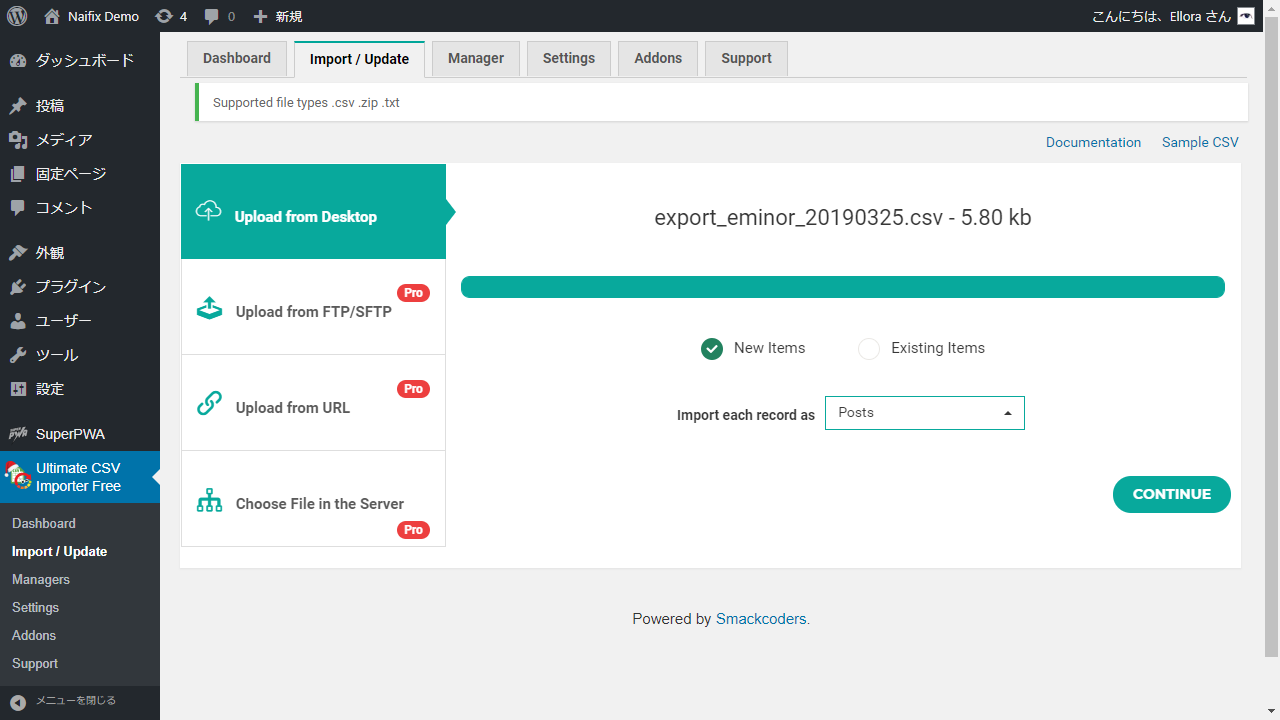Choose Upload from URL option
Viewport: 1280px width, 720px height.
coord(313,404)
